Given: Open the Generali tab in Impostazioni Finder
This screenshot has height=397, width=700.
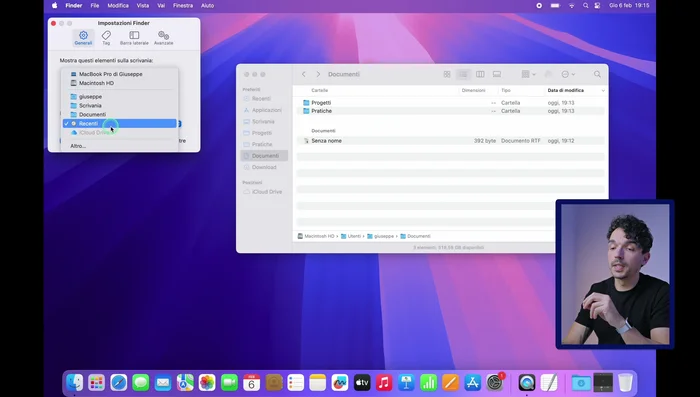Looking at the screenshot, I should pyautogui.click(x=83, y=38).
